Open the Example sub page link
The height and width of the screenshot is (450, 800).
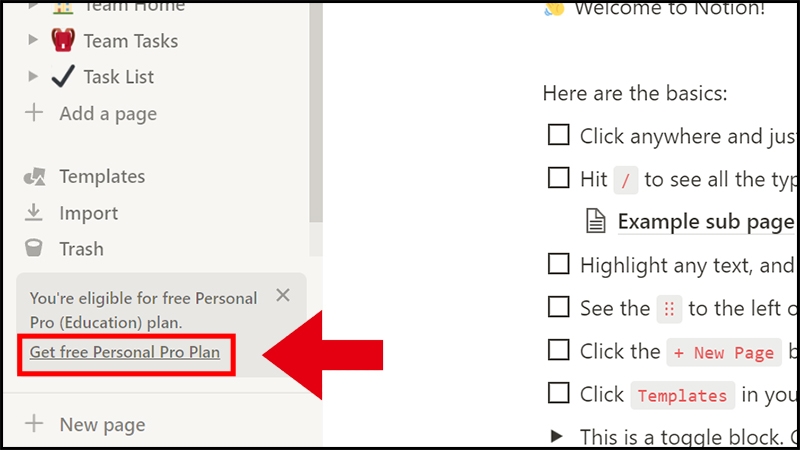coord(705,222)
